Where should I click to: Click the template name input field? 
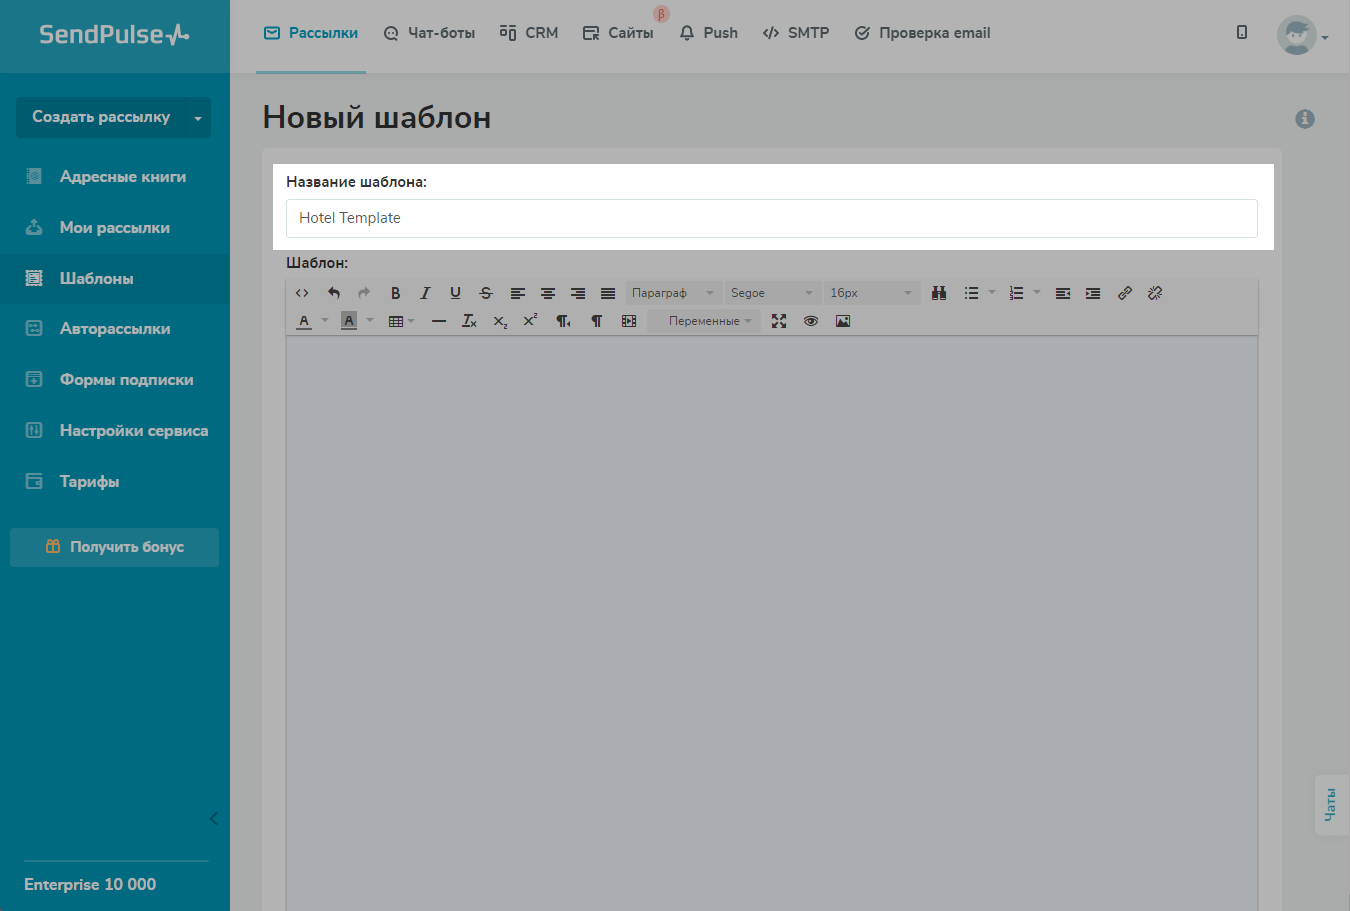[x=771, y=218]
